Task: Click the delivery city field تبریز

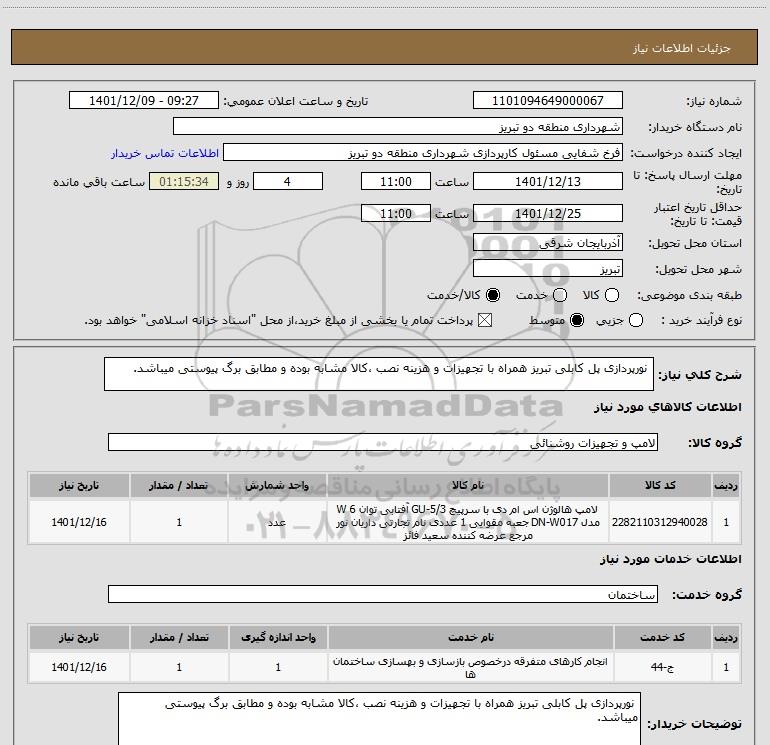Action: pyautogui.click(x=548, y=268)
